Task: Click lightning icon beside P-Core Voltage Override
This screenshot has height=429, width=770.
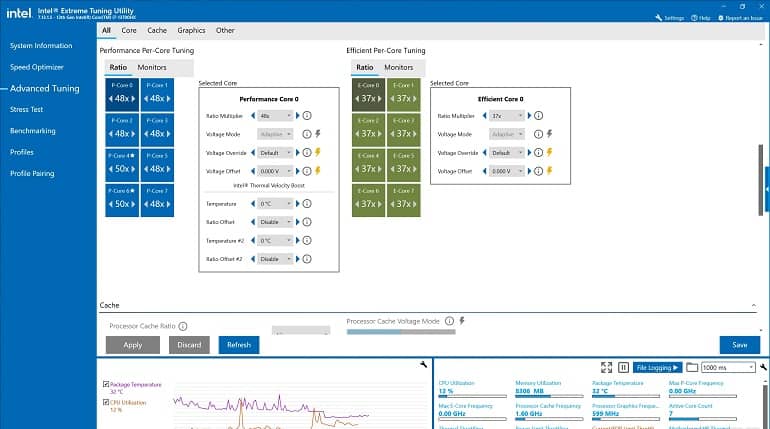Action: pos(318,152)
